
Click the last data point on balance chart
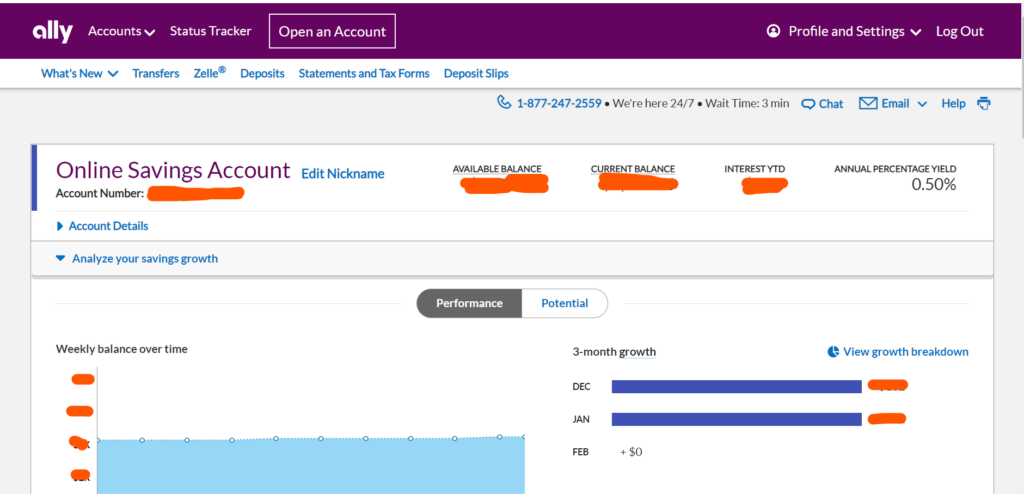[524, 436]
